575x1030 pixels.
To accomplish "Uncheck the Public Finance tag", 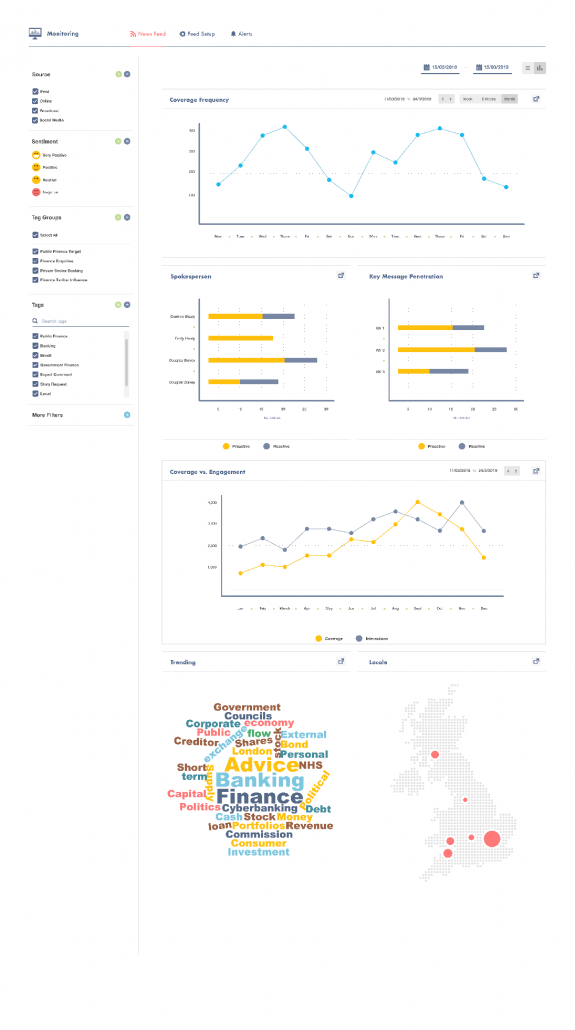I will 35,336.
